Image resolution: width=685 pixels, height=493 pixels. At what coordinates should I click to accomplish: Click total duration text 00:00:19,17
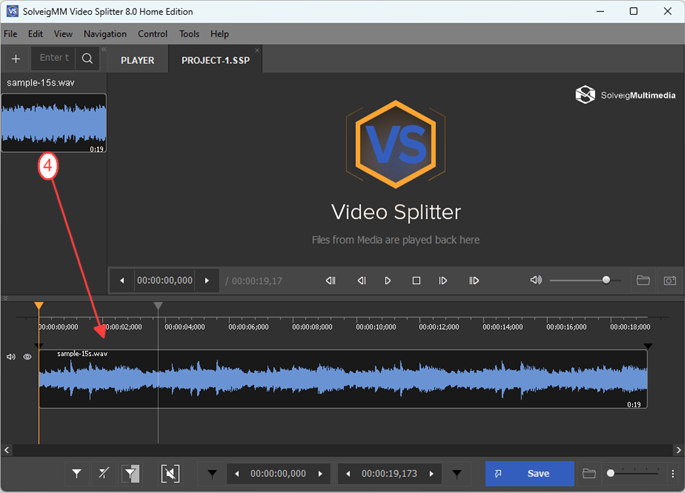click(x=257, y=281)
